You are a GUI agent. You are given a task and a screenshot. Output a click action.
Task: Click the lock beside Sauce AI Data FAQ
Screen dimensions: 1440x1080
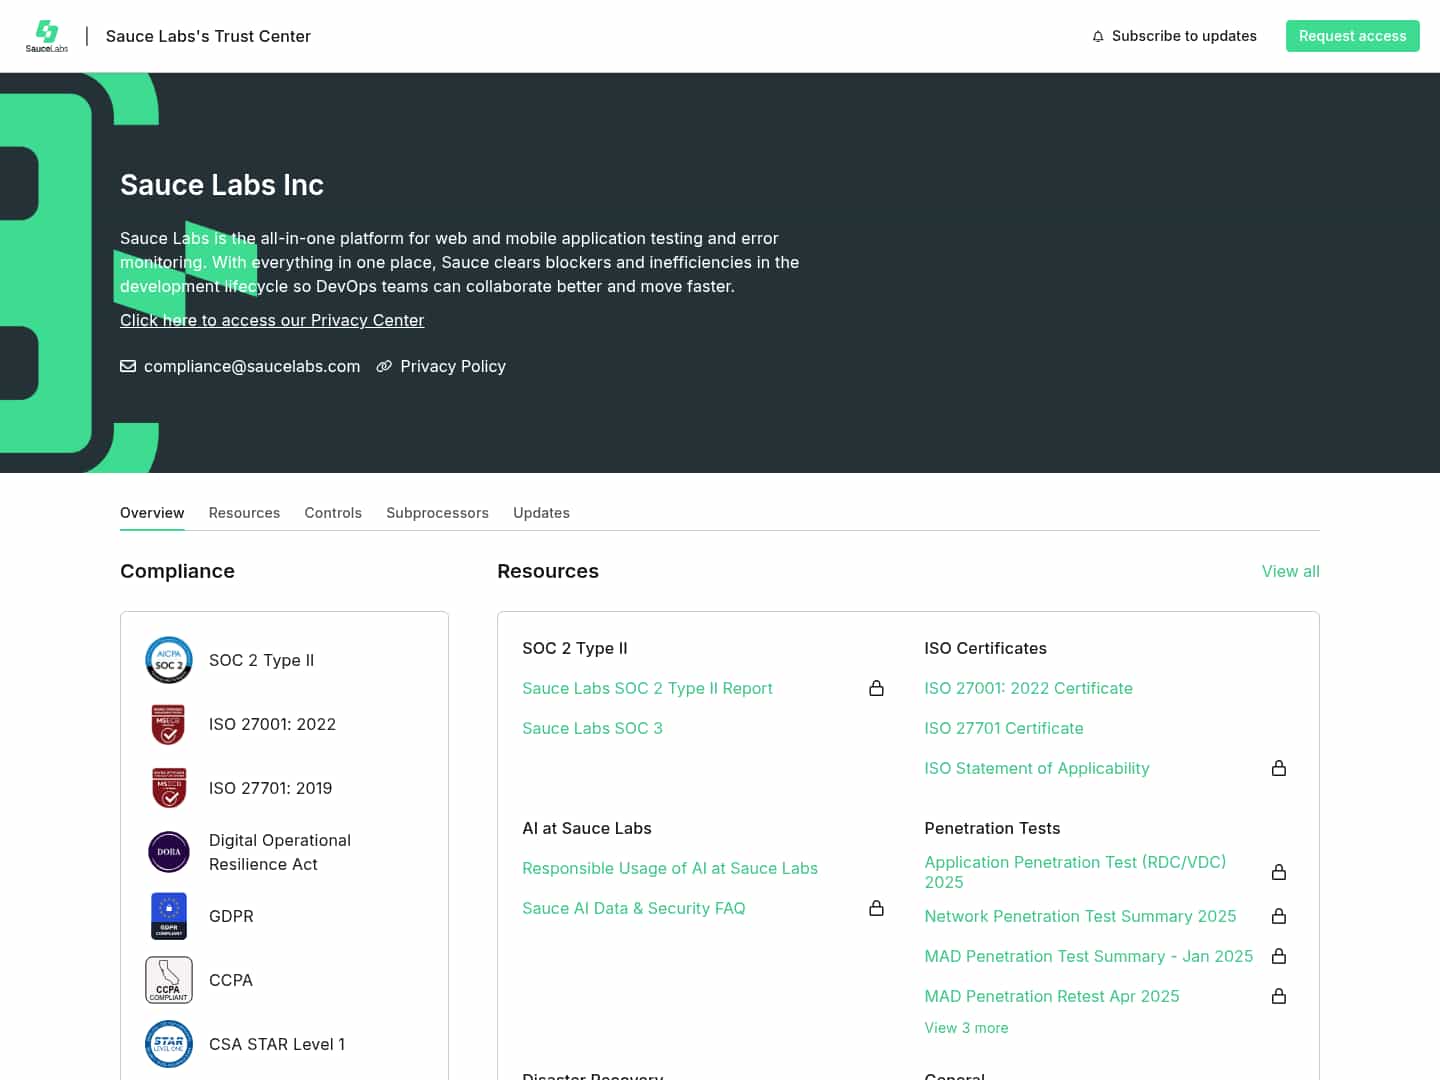coord(877,908)
